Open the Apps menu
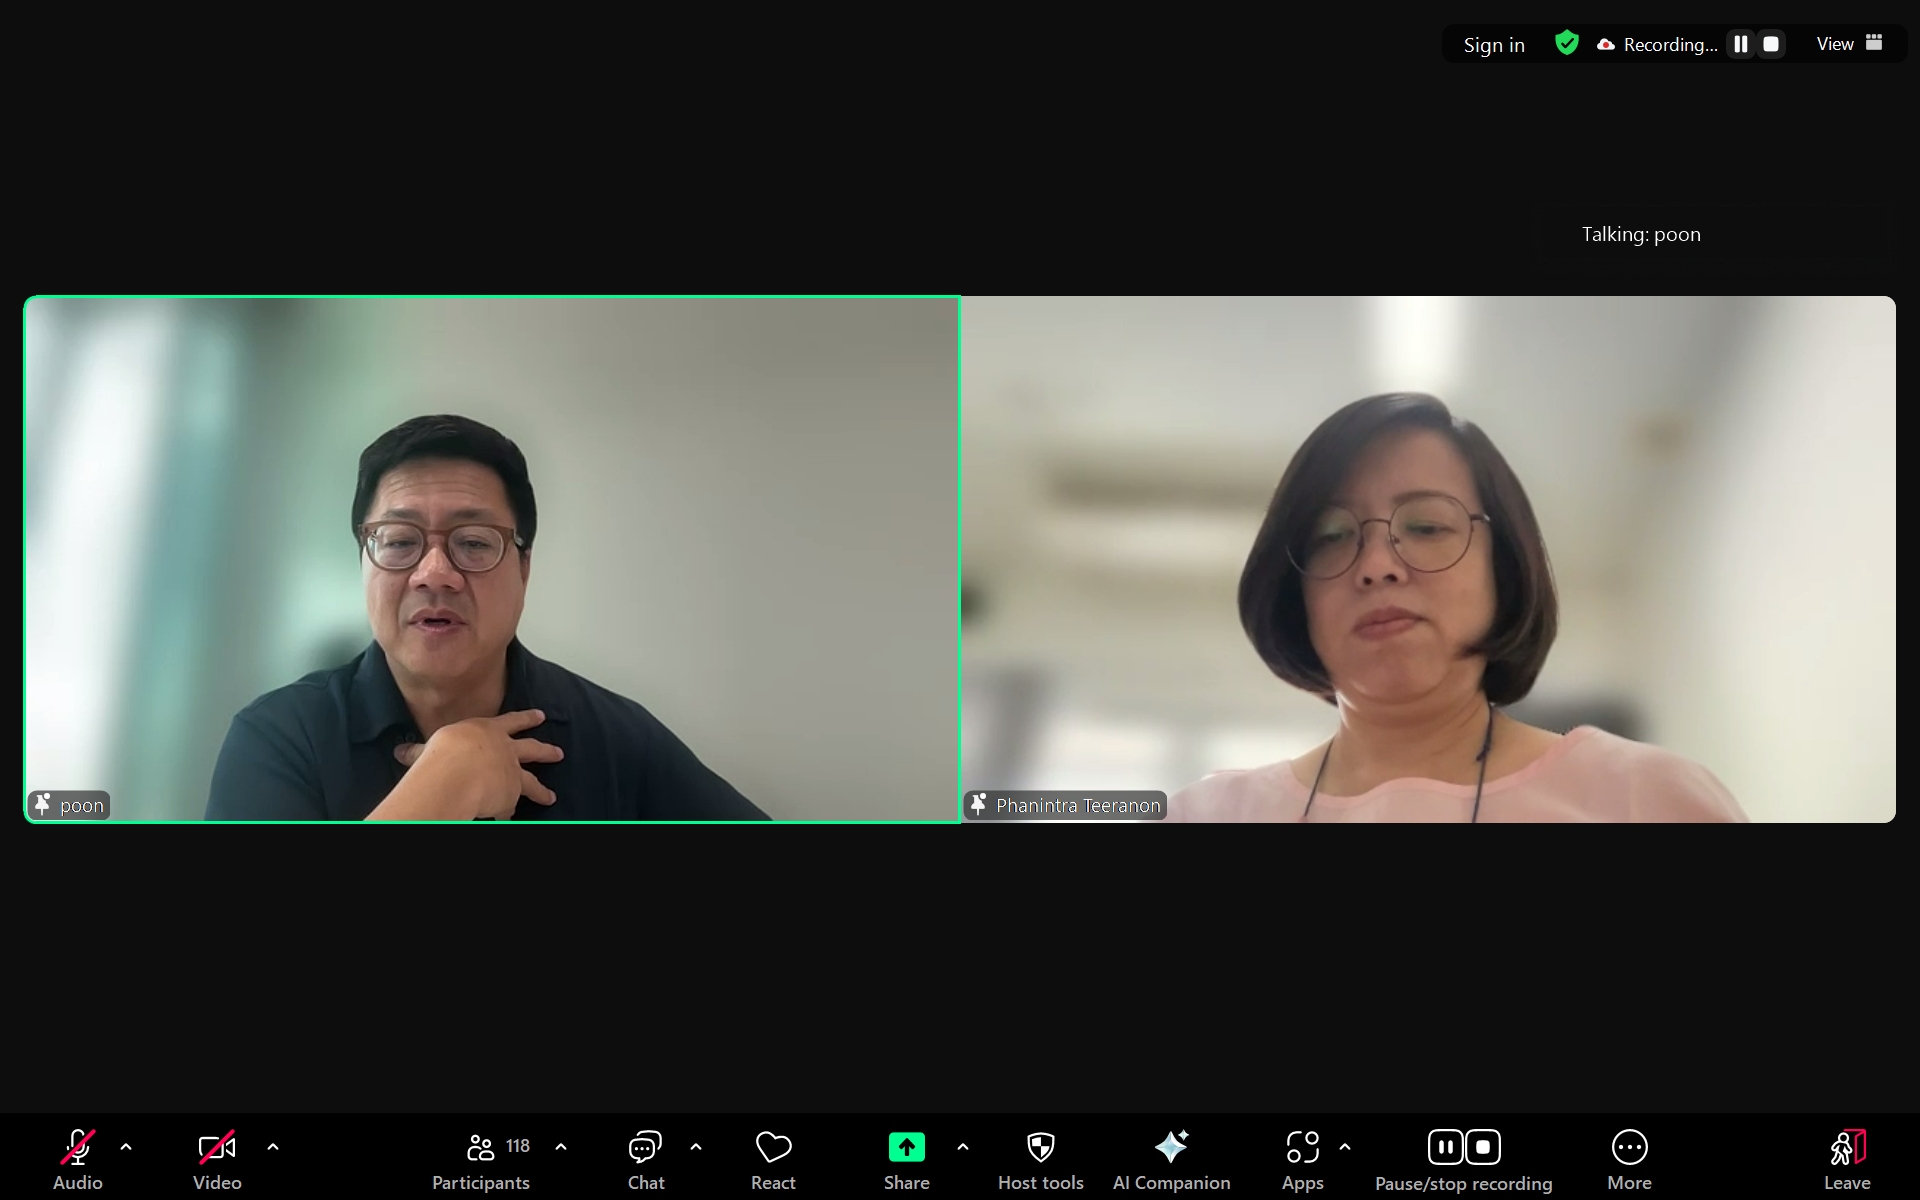 click(1303, 1158)
